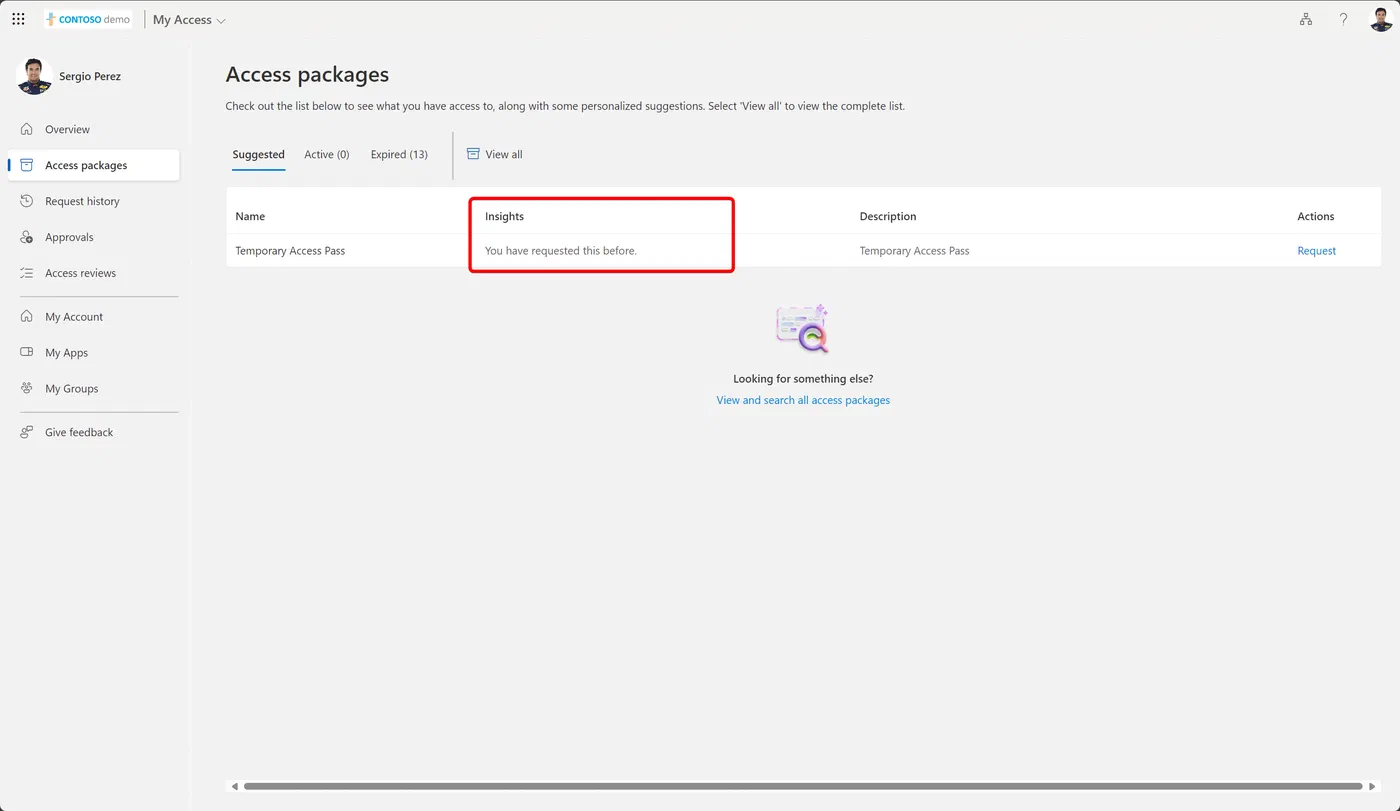This screenshot has height=811, width=1400.
Task: Switch to the Active (0) tab
Action: (x=327, y=154)
